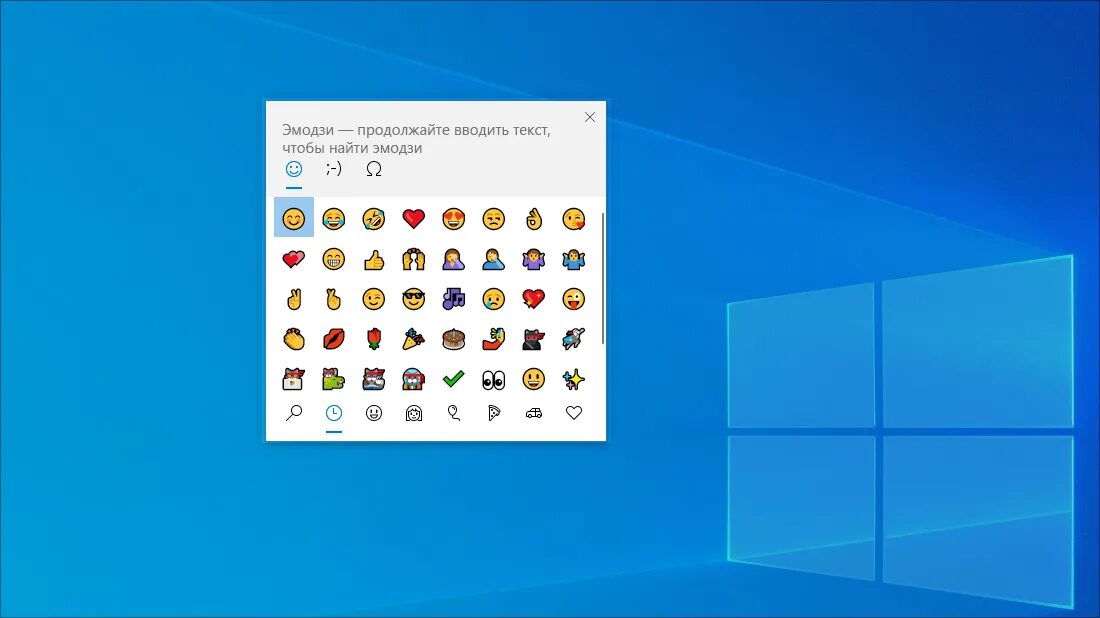Open the smiley faces category

(373, 412)
